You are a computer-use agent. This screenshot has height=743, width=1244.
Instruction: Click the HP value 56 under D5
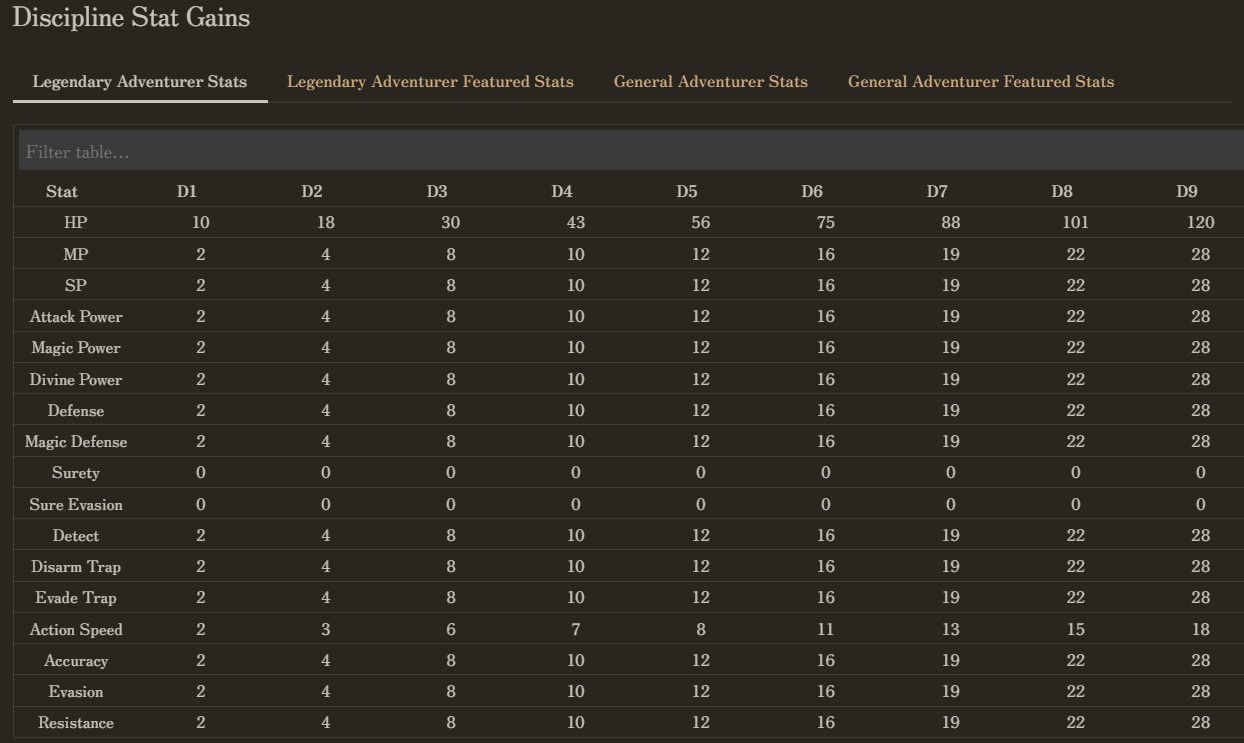[701, 223]
